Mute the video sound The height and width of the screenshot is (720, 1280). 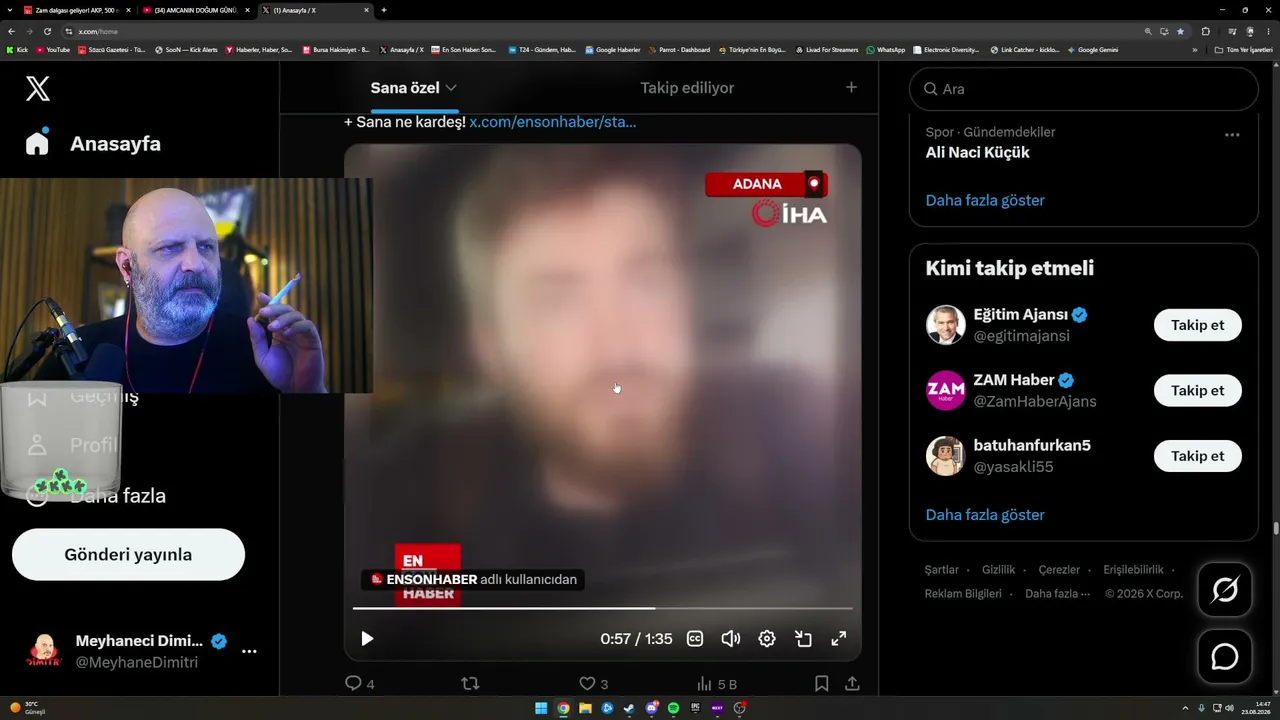731,639
